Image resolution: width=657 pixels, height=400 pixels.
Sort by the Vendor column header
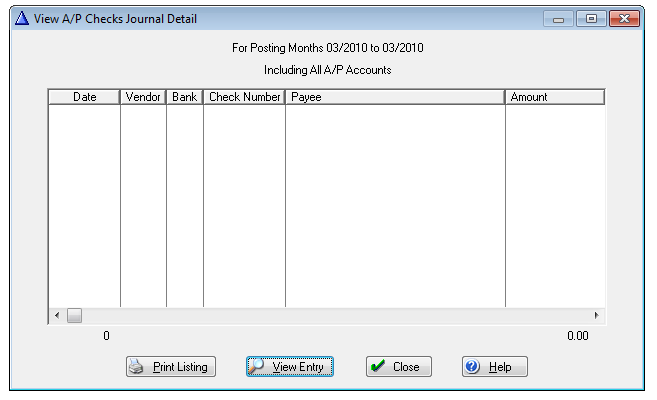tap(143, 98)
